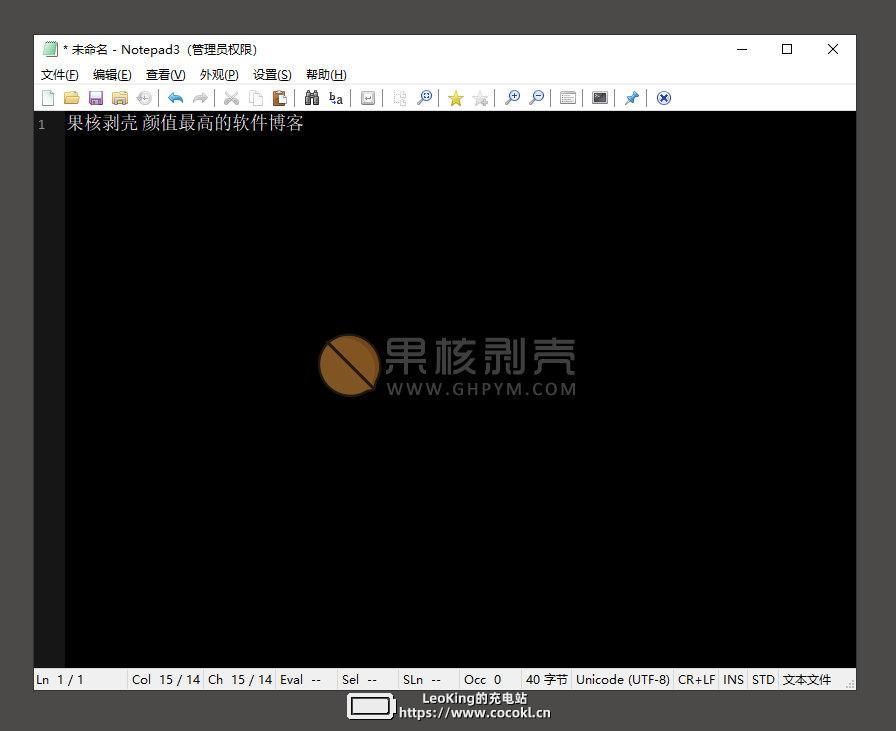The image size is (896, 731).
Task: Click the 'Col 15 / 14' status field
Action: pyautogui.click(x=166, y=680)
